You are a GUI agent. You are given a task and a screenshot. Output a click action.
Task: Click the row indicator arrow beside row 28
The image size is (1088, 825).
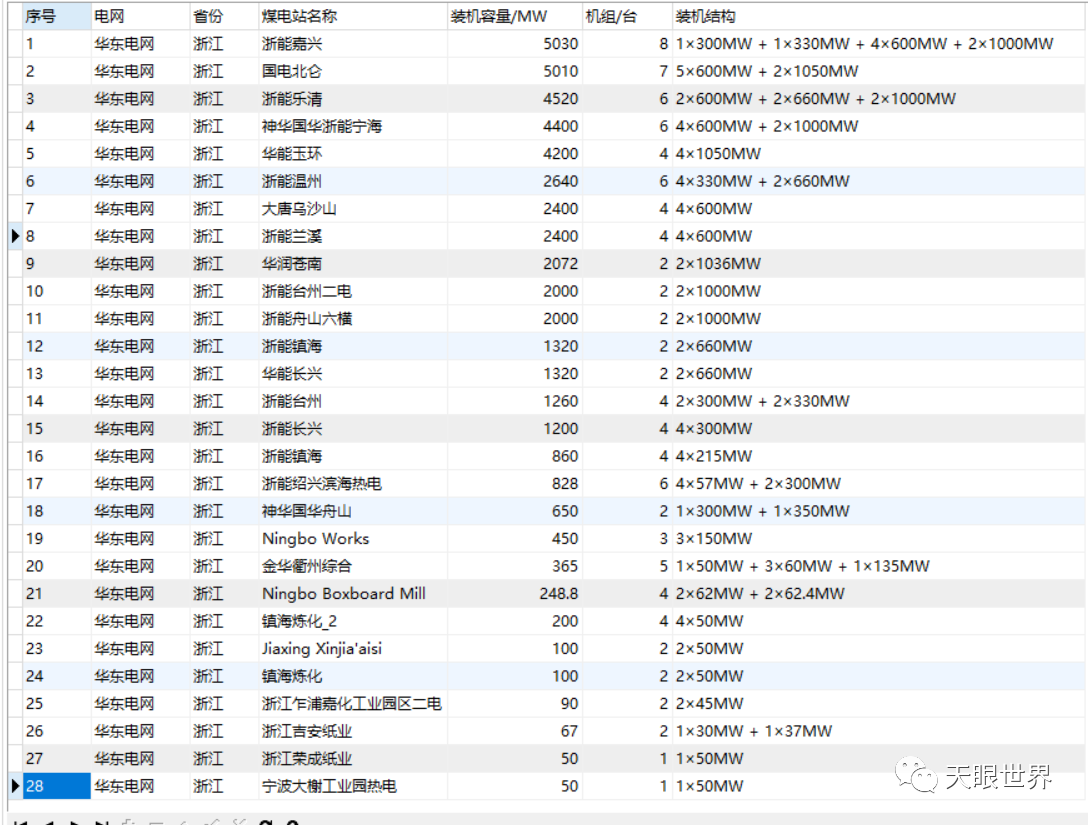(15, 786)
